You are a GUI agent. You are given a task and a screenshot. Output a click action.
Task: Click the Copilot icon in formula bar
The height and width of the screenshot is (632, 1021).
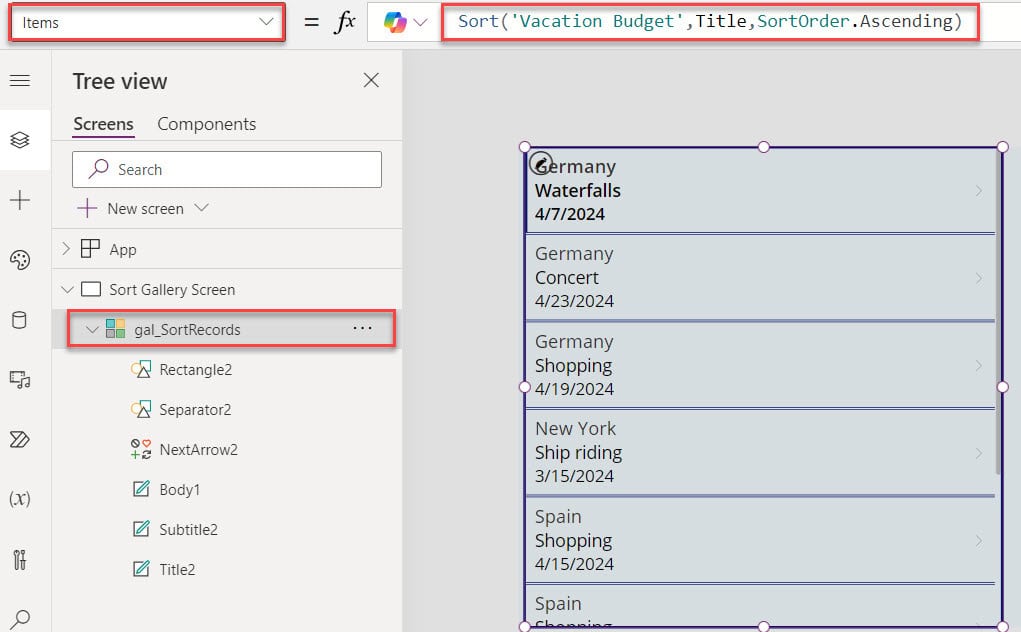click(x=395, y=22)
